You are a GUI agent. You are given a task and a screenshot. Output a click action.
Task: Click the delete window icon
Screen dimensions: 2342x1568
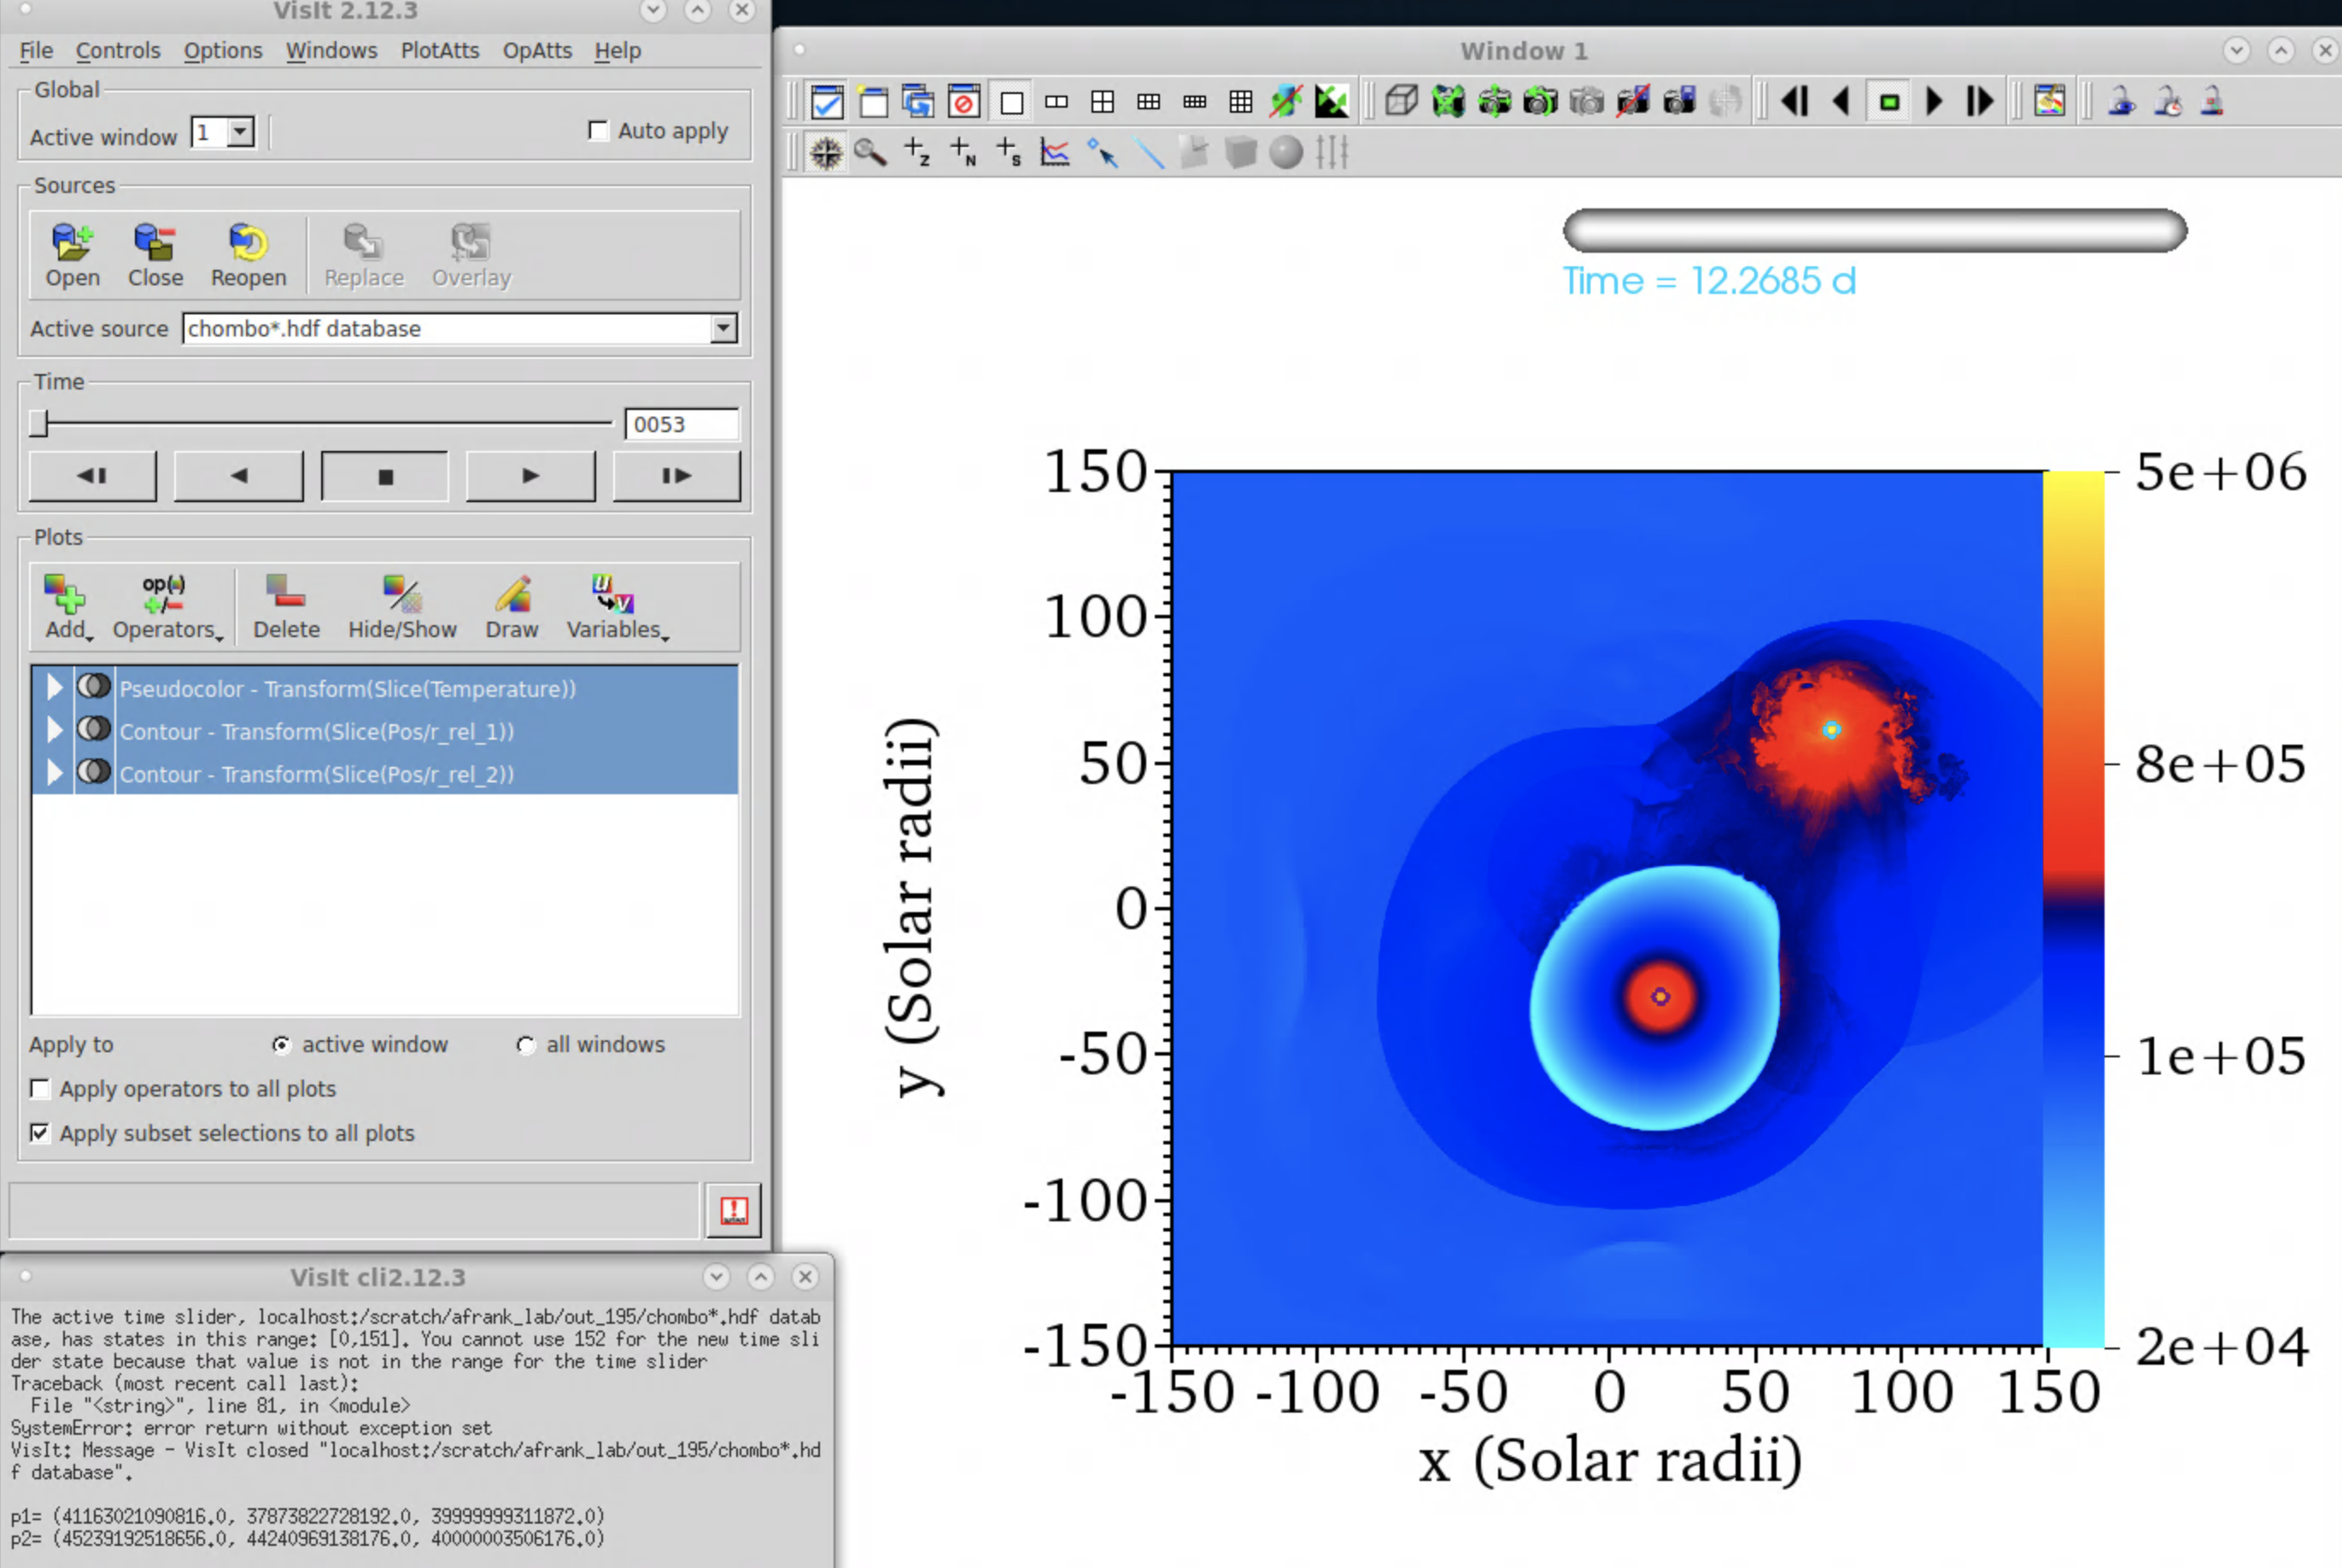click(964, 101)
